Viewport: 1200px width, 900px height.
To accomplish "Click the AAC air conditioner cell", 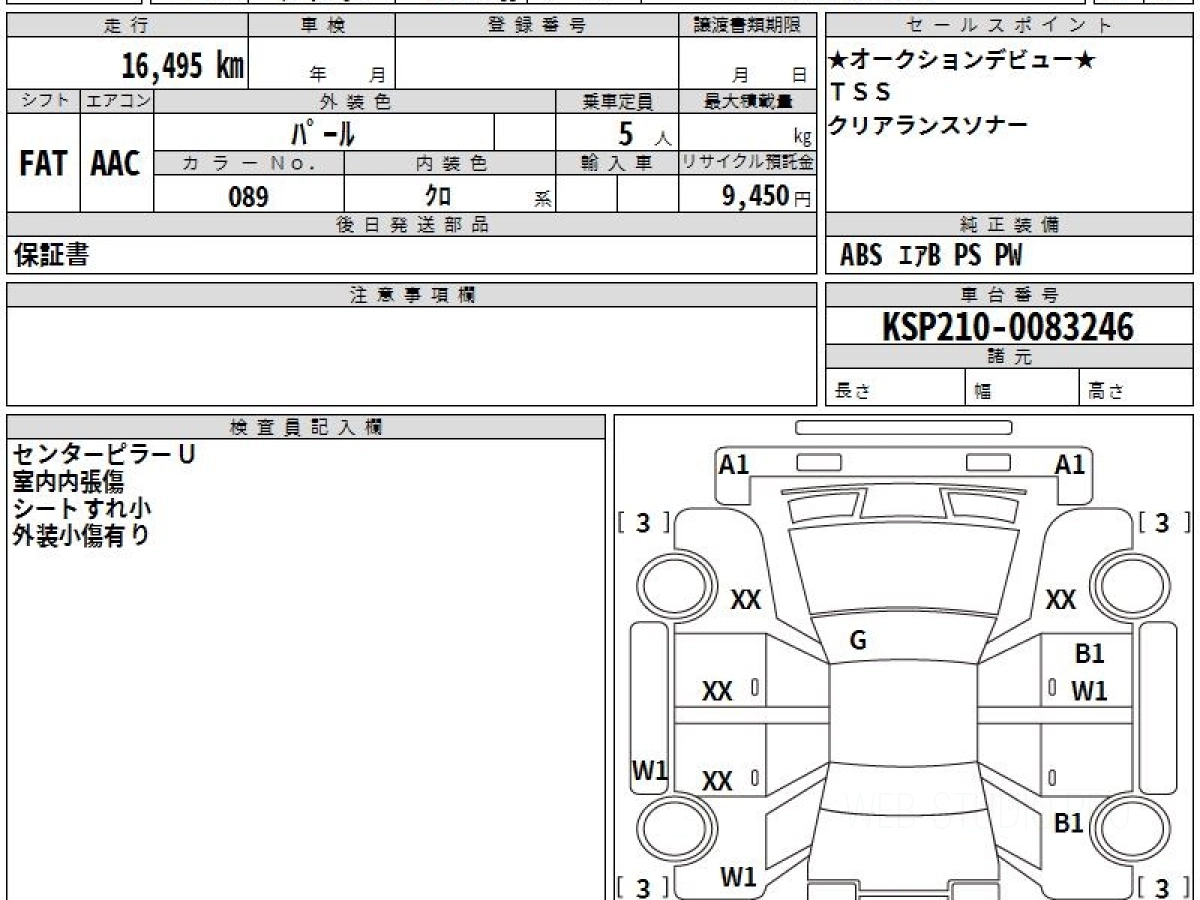I will (116, 164).
